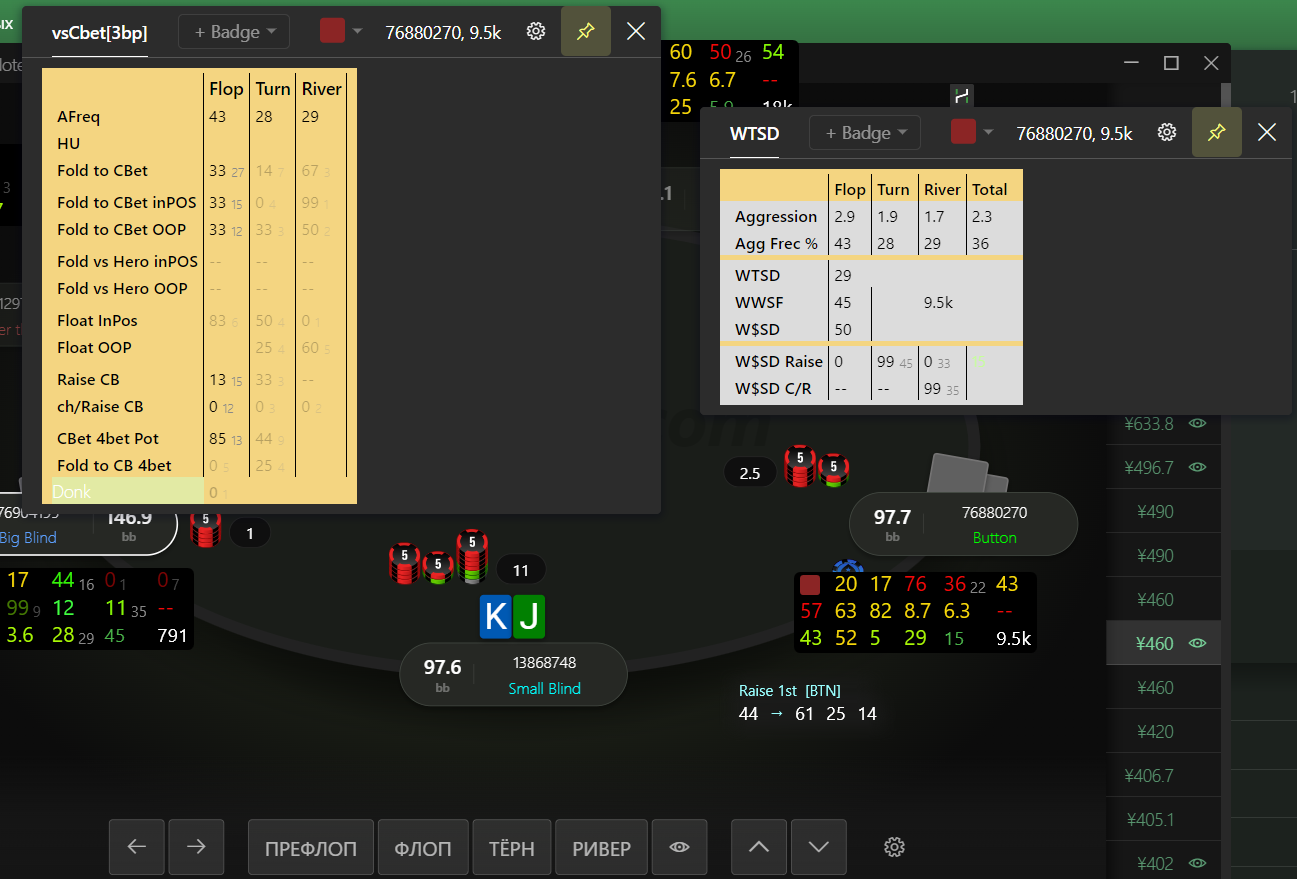Unpin the WTSD popup
This screenshot has width=1297, height=879.
[x=1217, y=132]
